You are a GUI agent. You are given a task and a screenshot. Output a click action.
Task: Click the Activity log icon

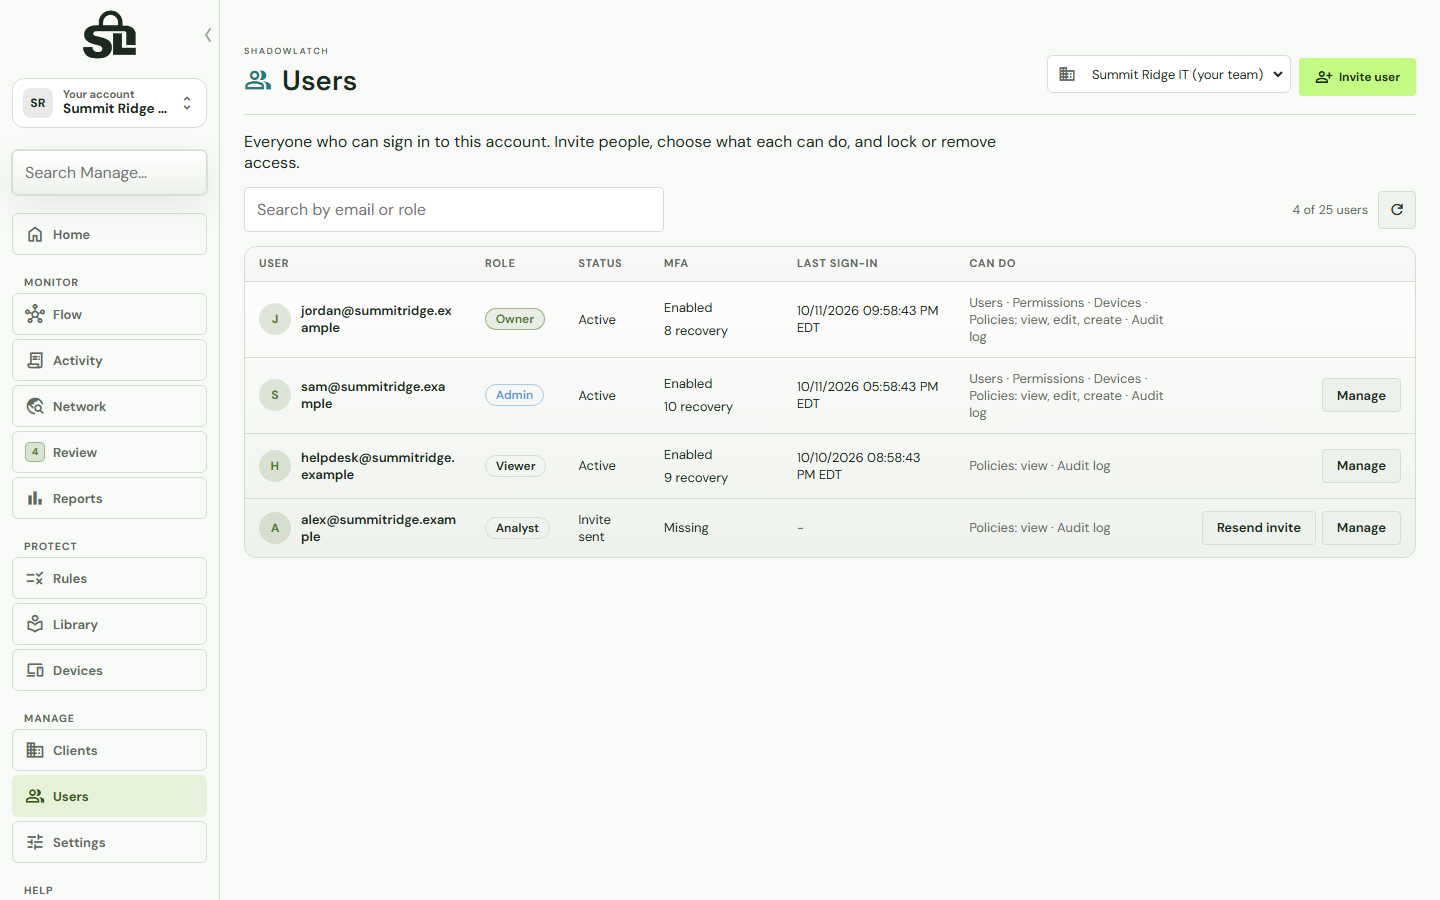coord(35,360)
